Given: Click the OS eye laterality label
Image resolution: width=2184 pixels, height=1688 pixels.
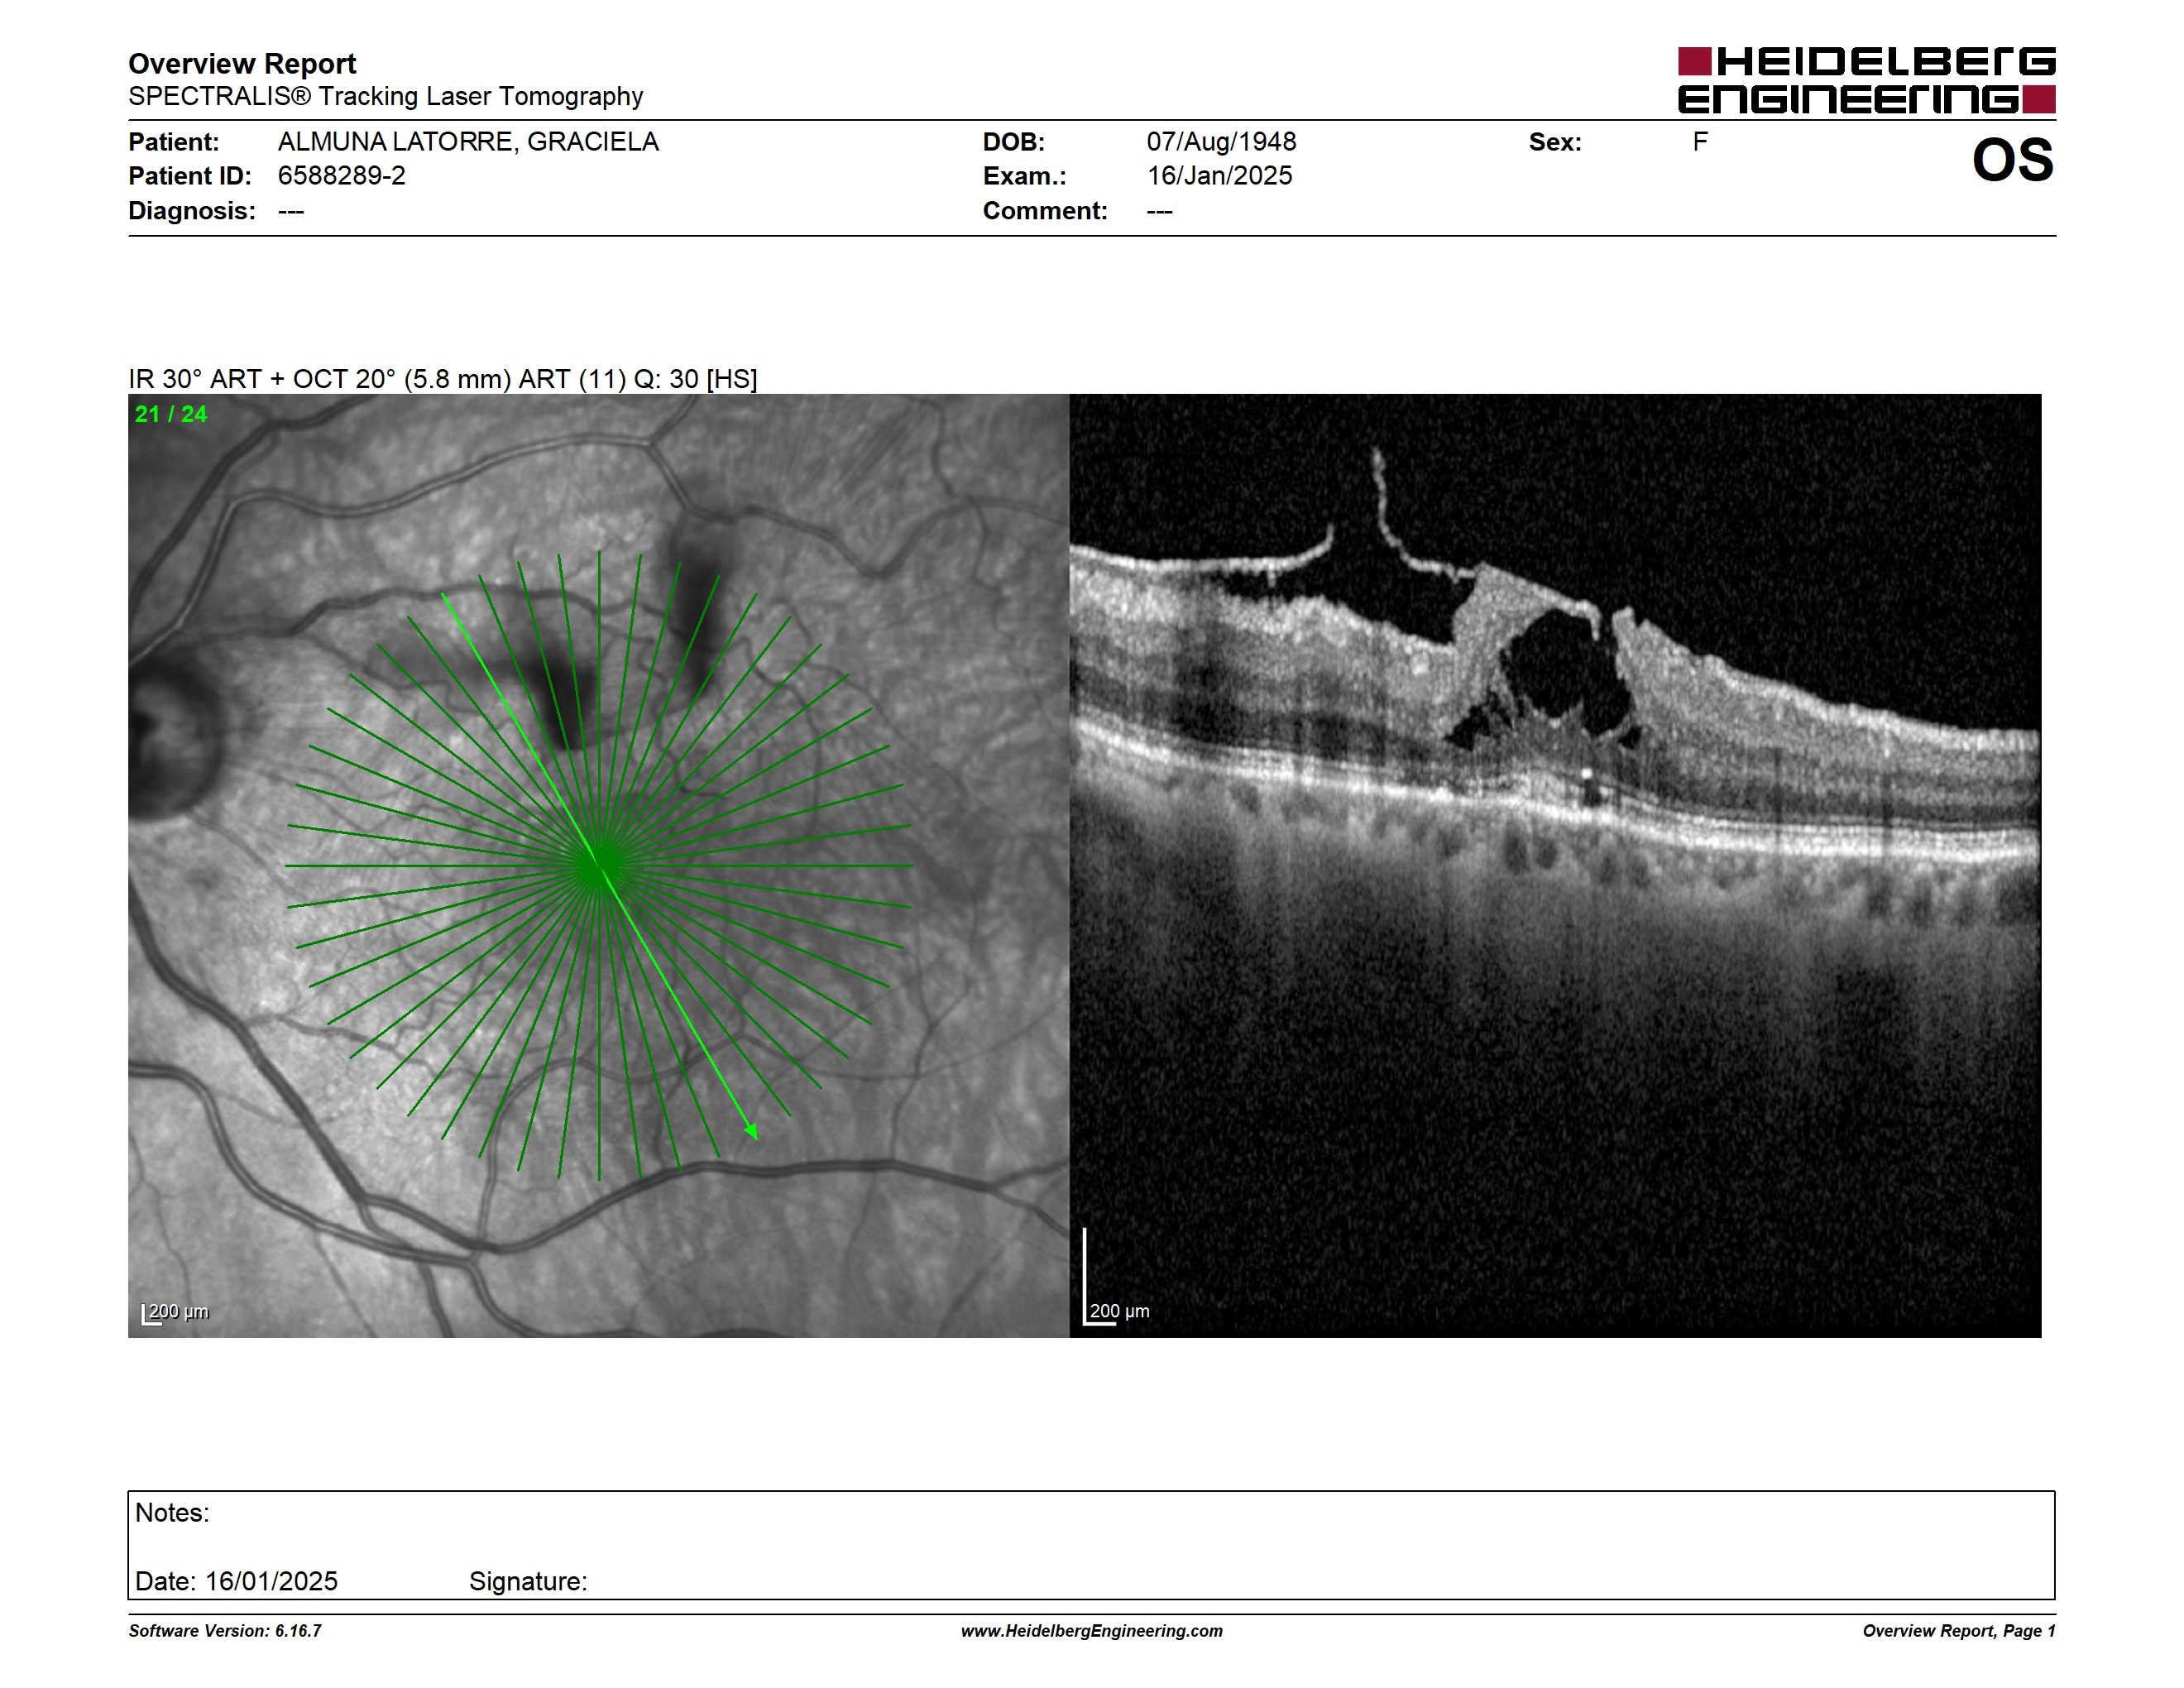Looking at the screenshot, I should tap(2012, 160).
